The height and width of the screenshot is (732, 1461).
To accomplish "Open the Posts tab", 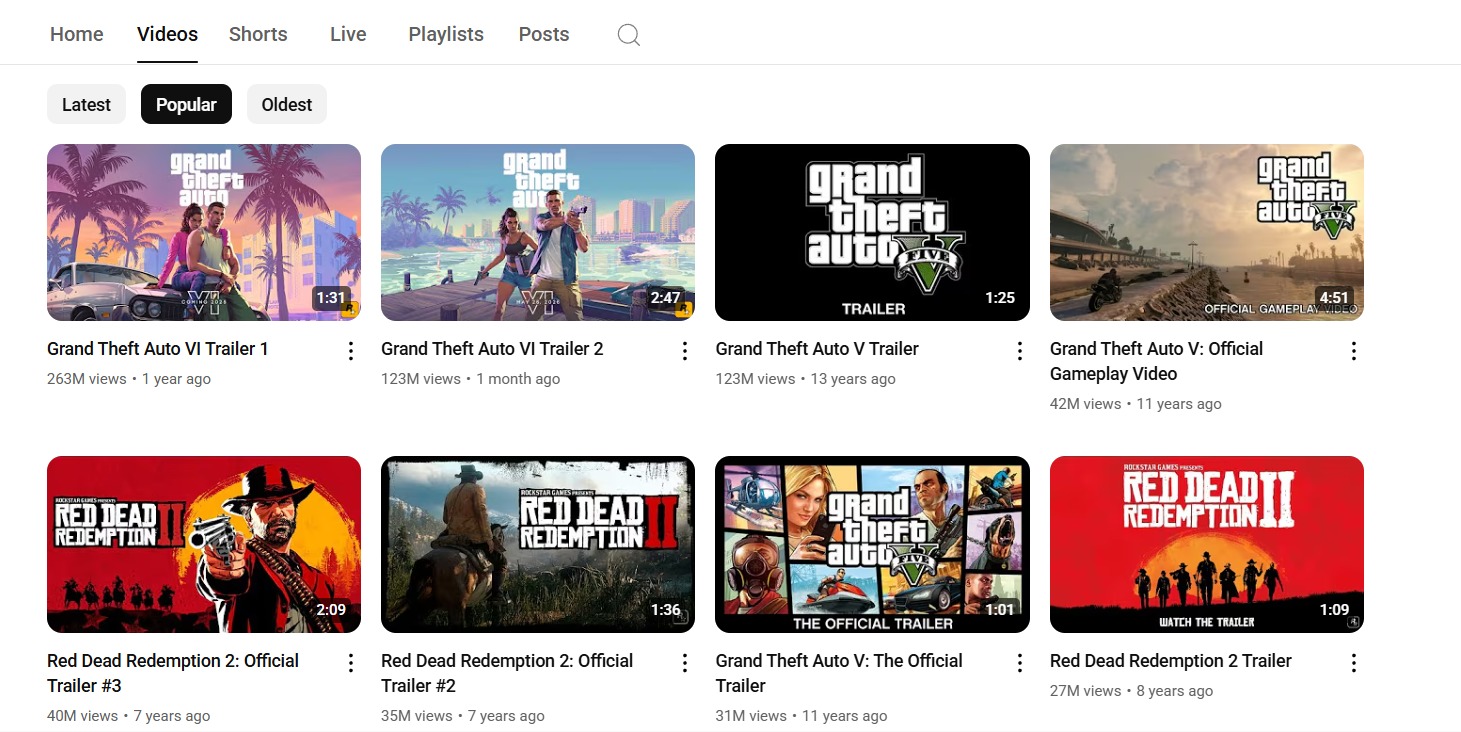I will 544,34.
